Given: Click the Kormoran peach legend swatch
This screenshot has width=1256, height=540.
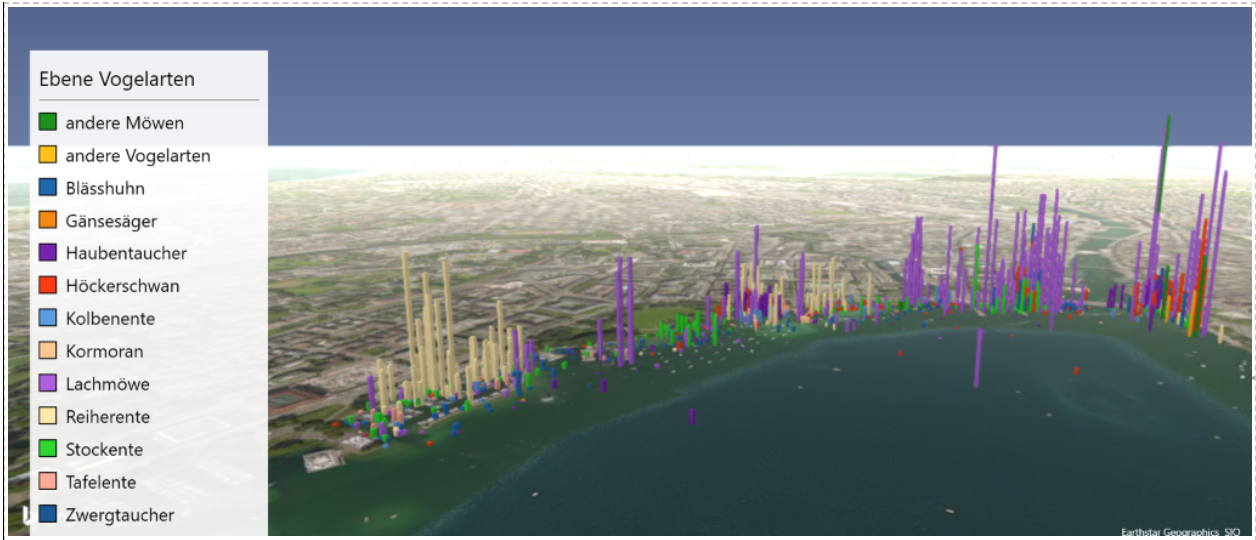Looking at the screenshot, I should 47,351.
